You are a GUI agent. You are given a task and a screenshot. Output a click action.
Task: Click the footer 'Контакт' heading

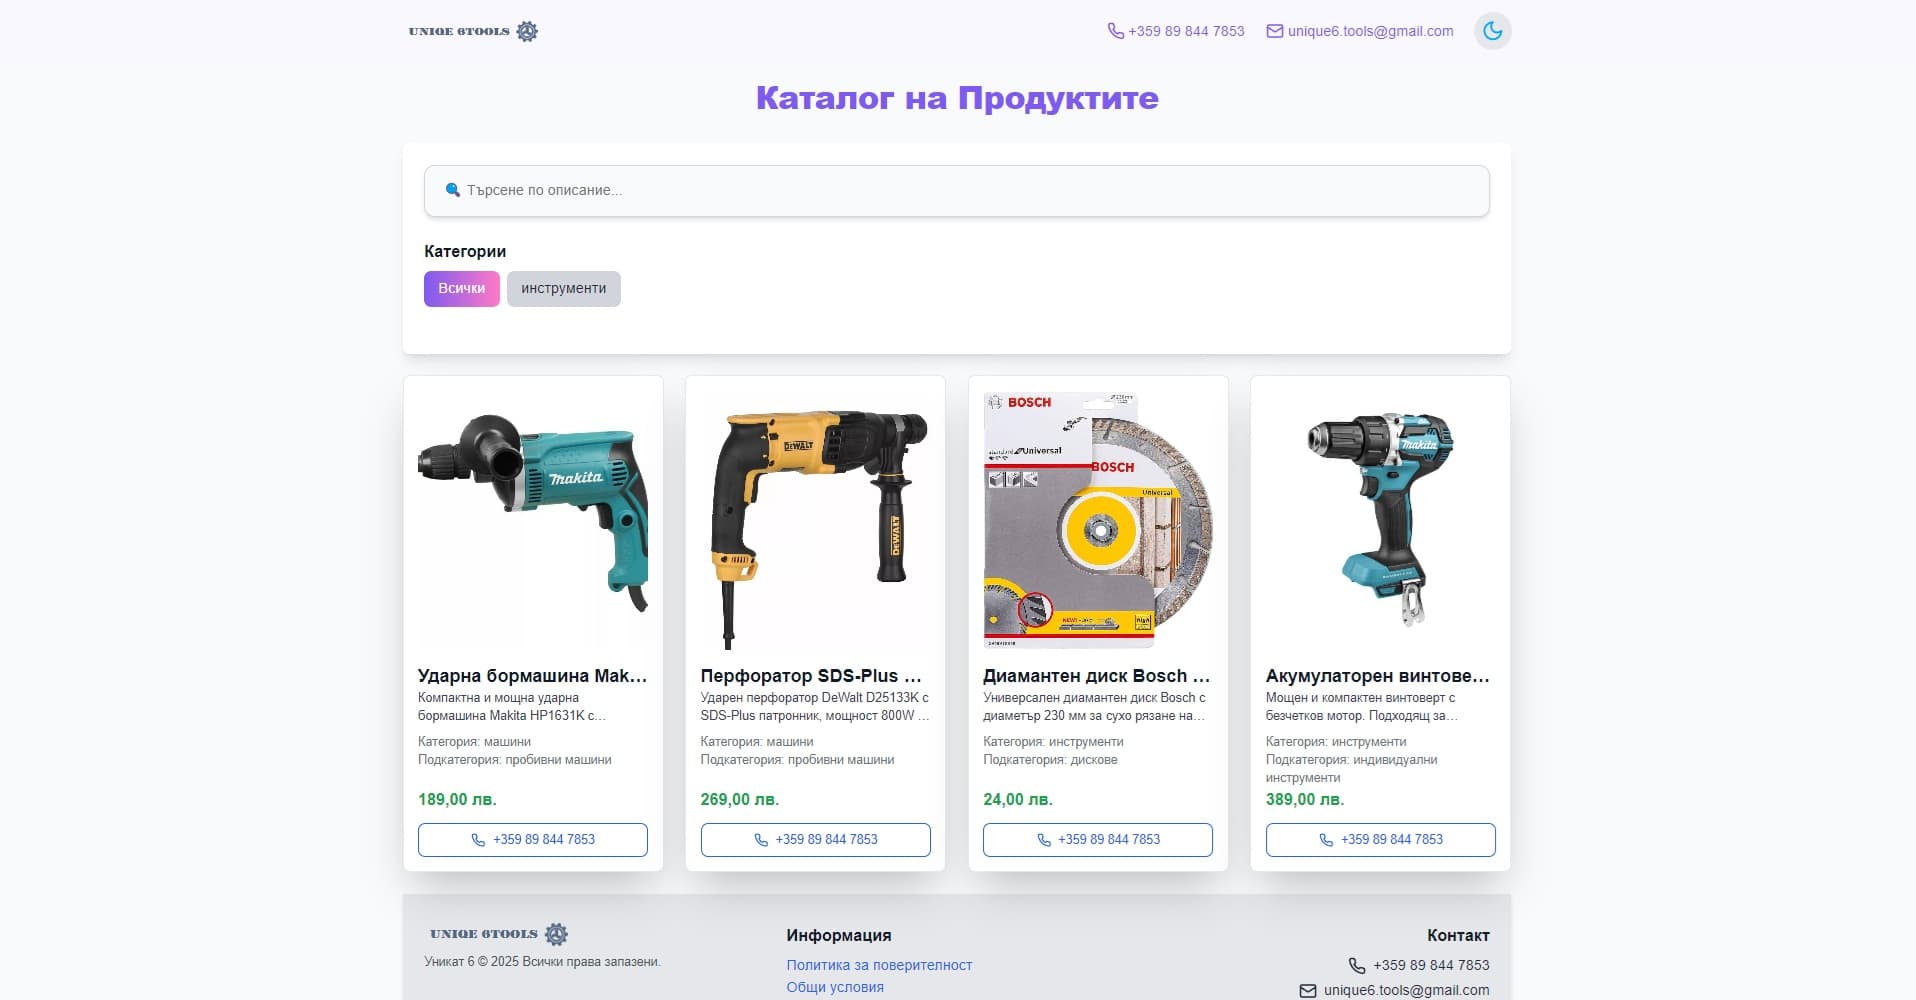(x=1458, y=935)
